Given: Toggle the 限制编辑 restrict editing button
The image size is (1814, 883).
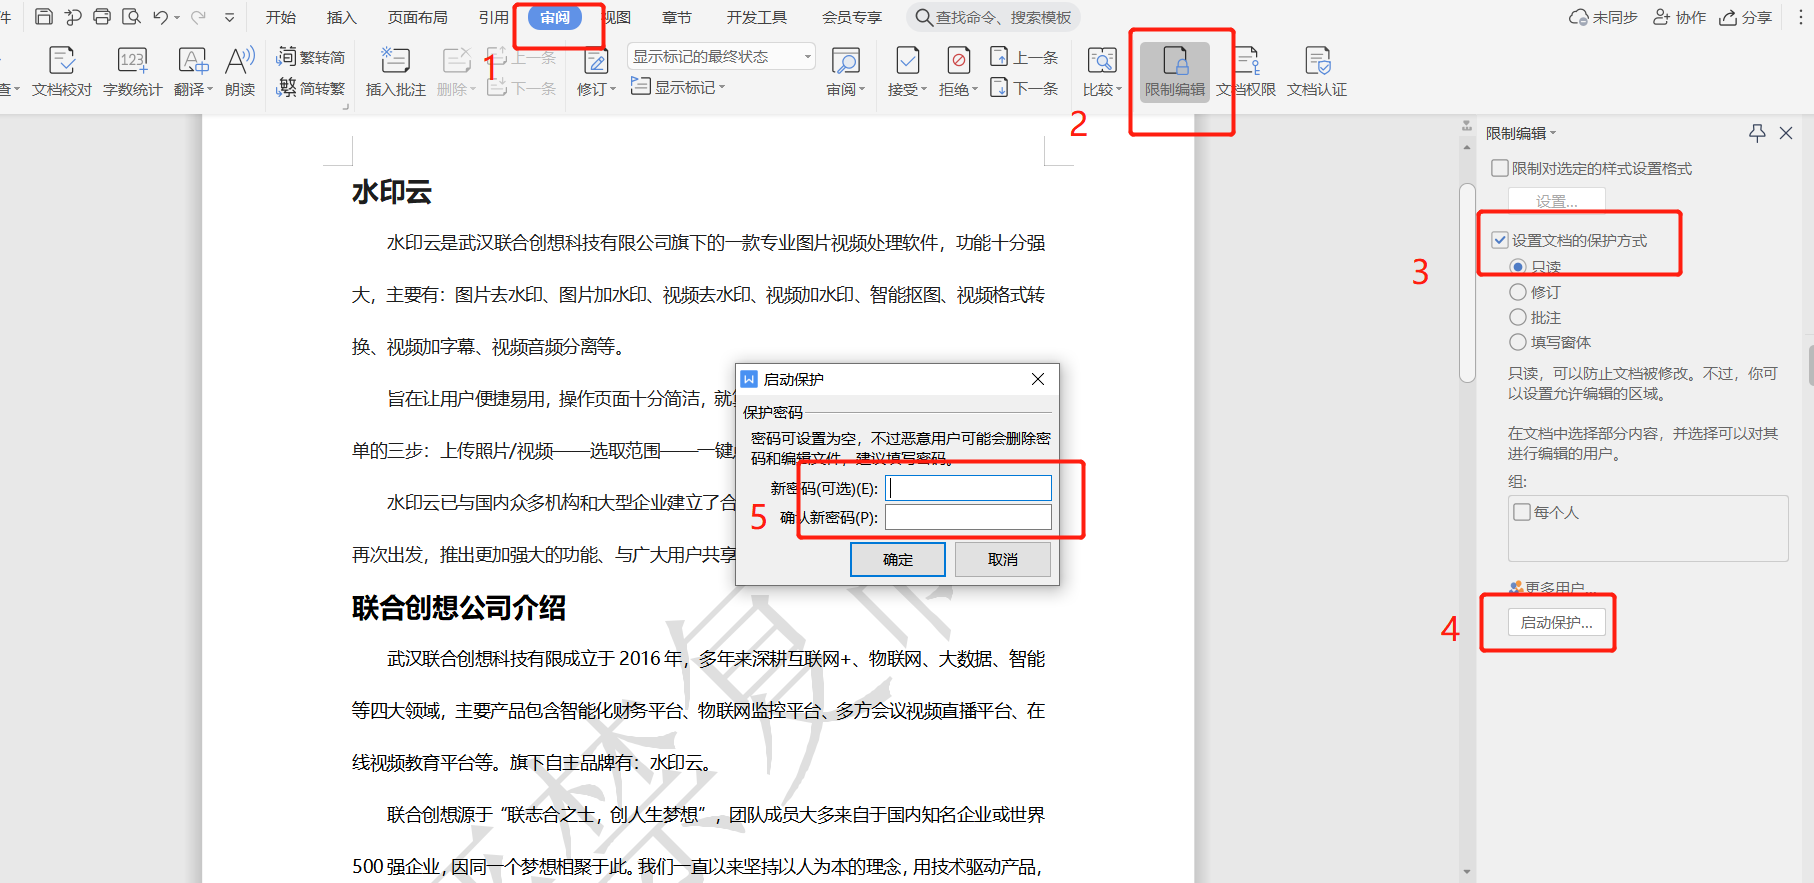Looking at the screenshot, I should 1175,71.
